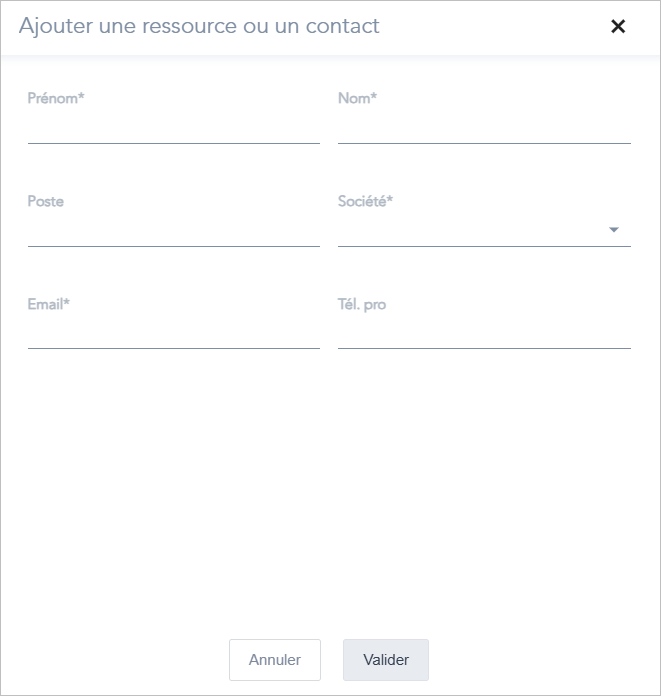661x696 pixels.
Task: Click the underline beneath the Email field
Action: (x=174, y=348)
